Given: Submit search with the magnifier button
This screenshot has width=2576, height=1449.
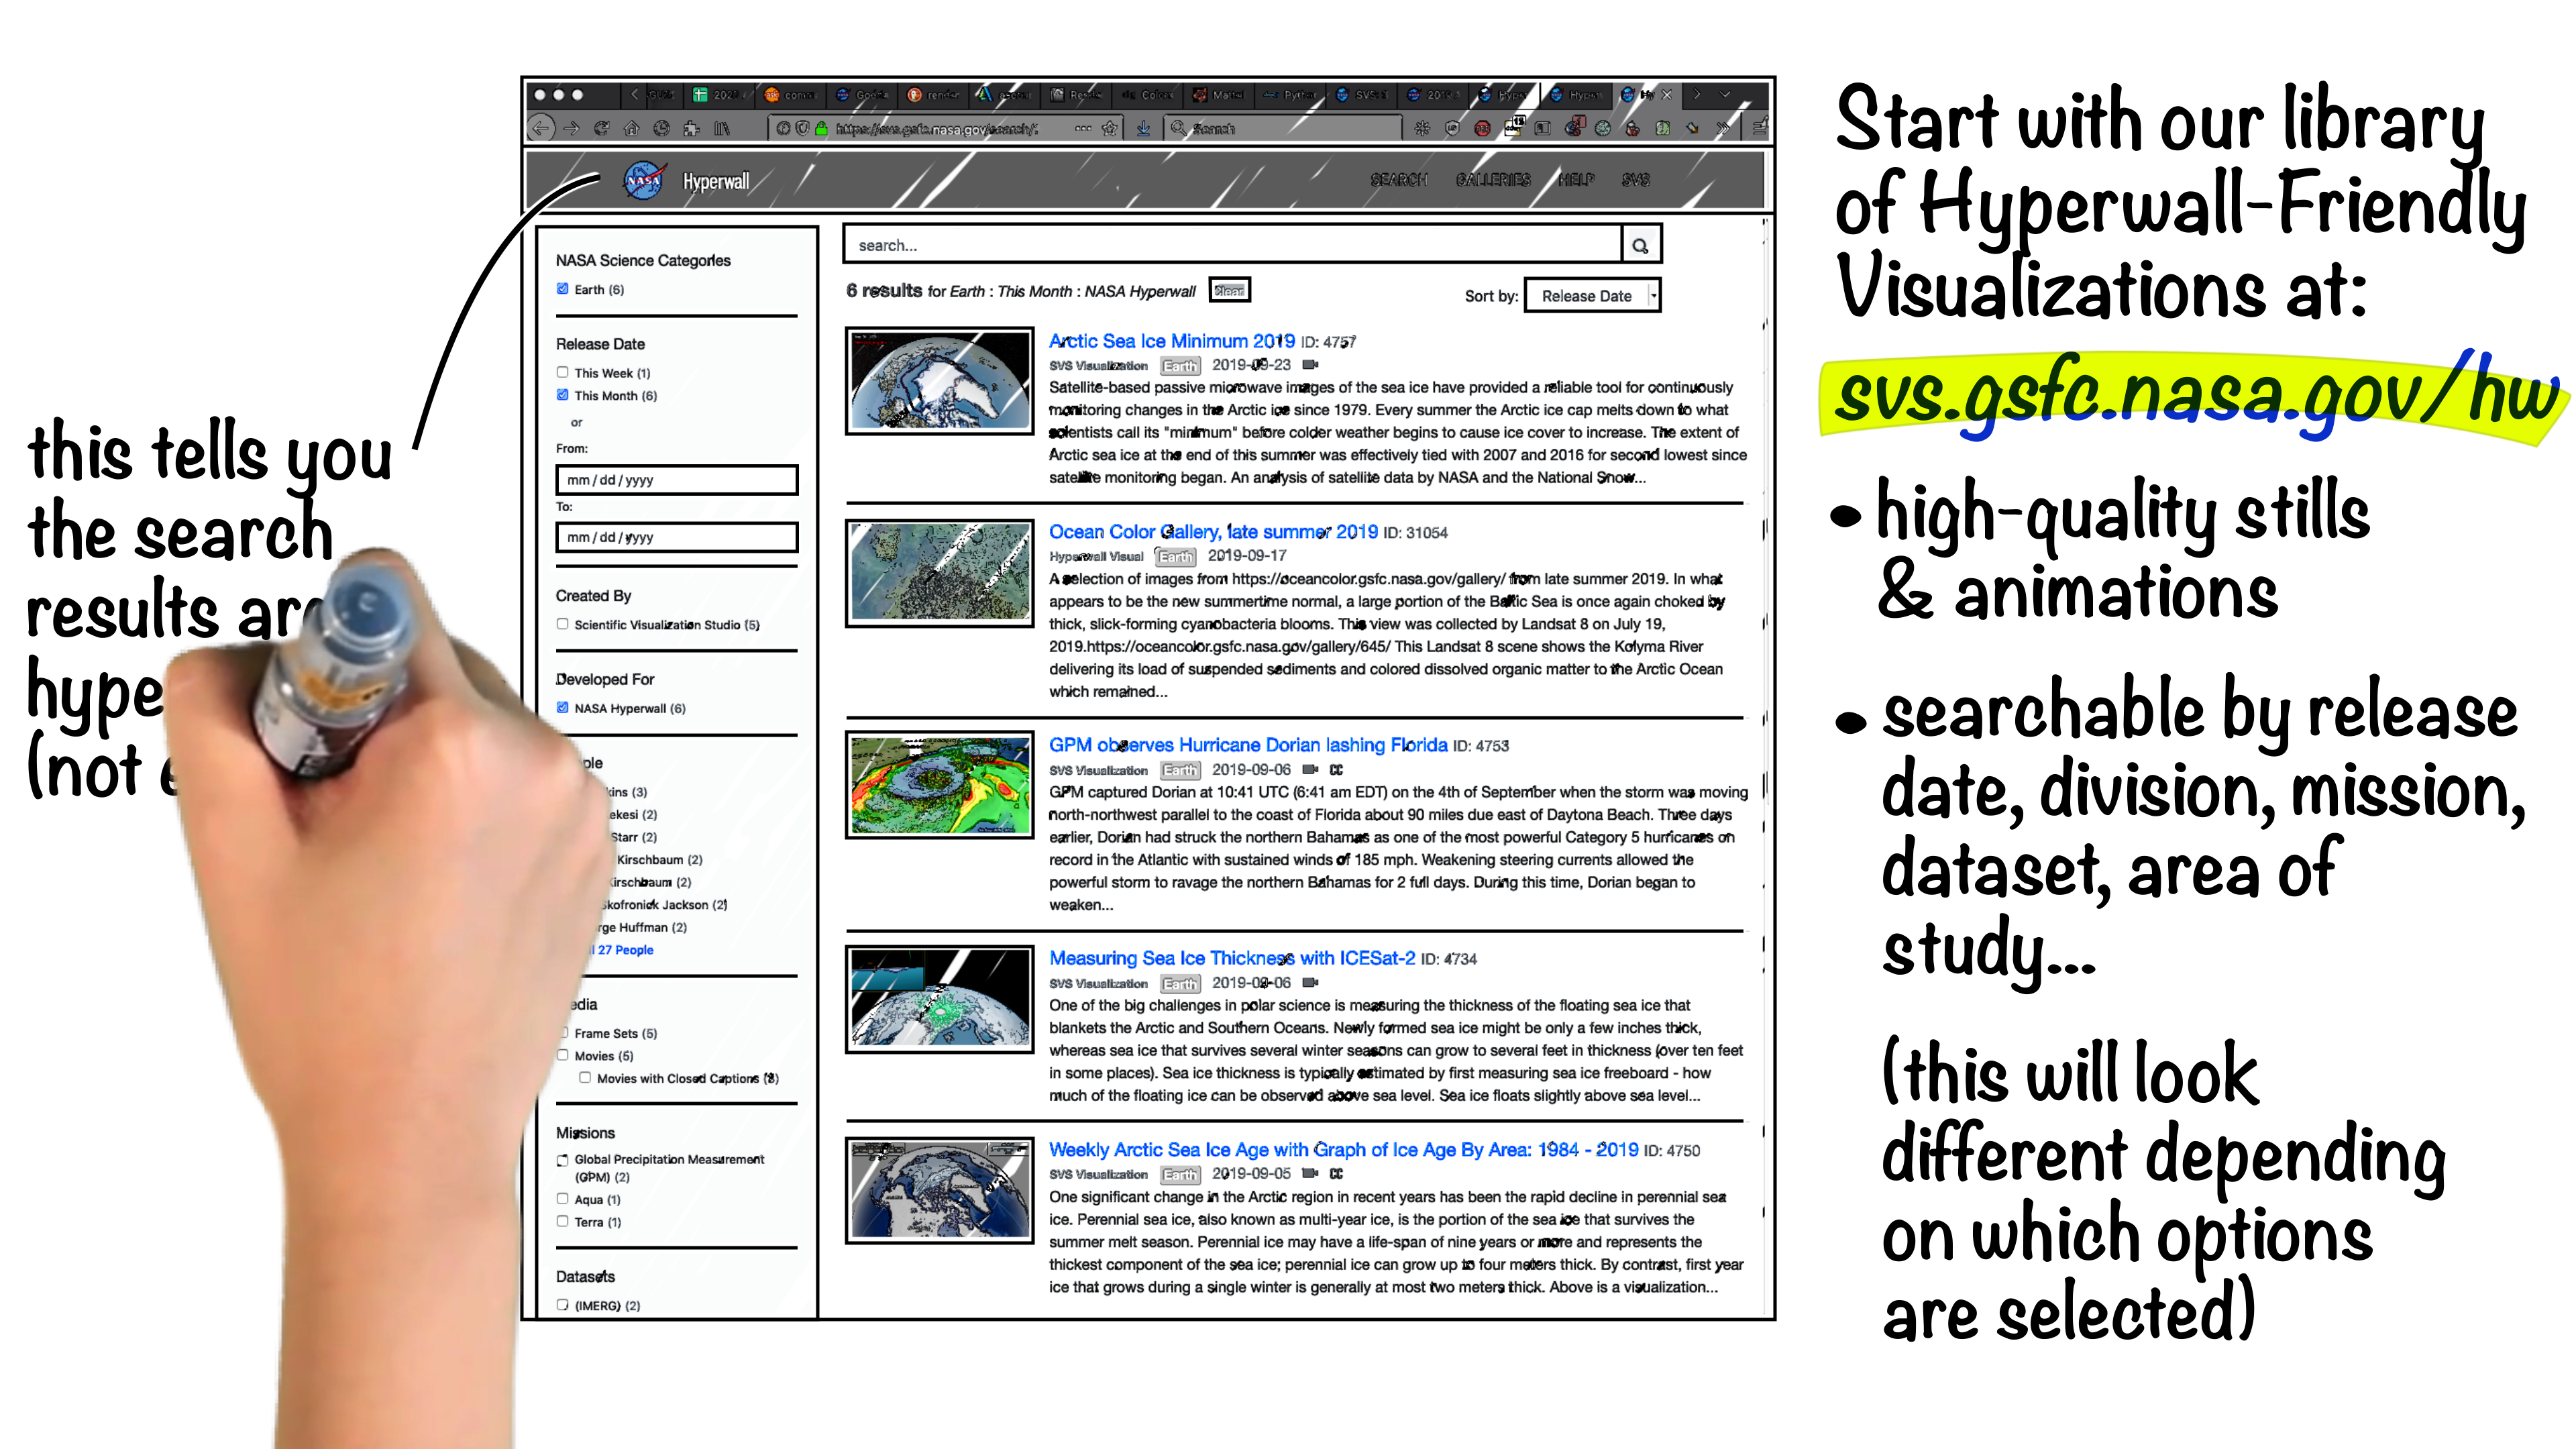Looking at the screenshot, I should (x=1640, y=245).
